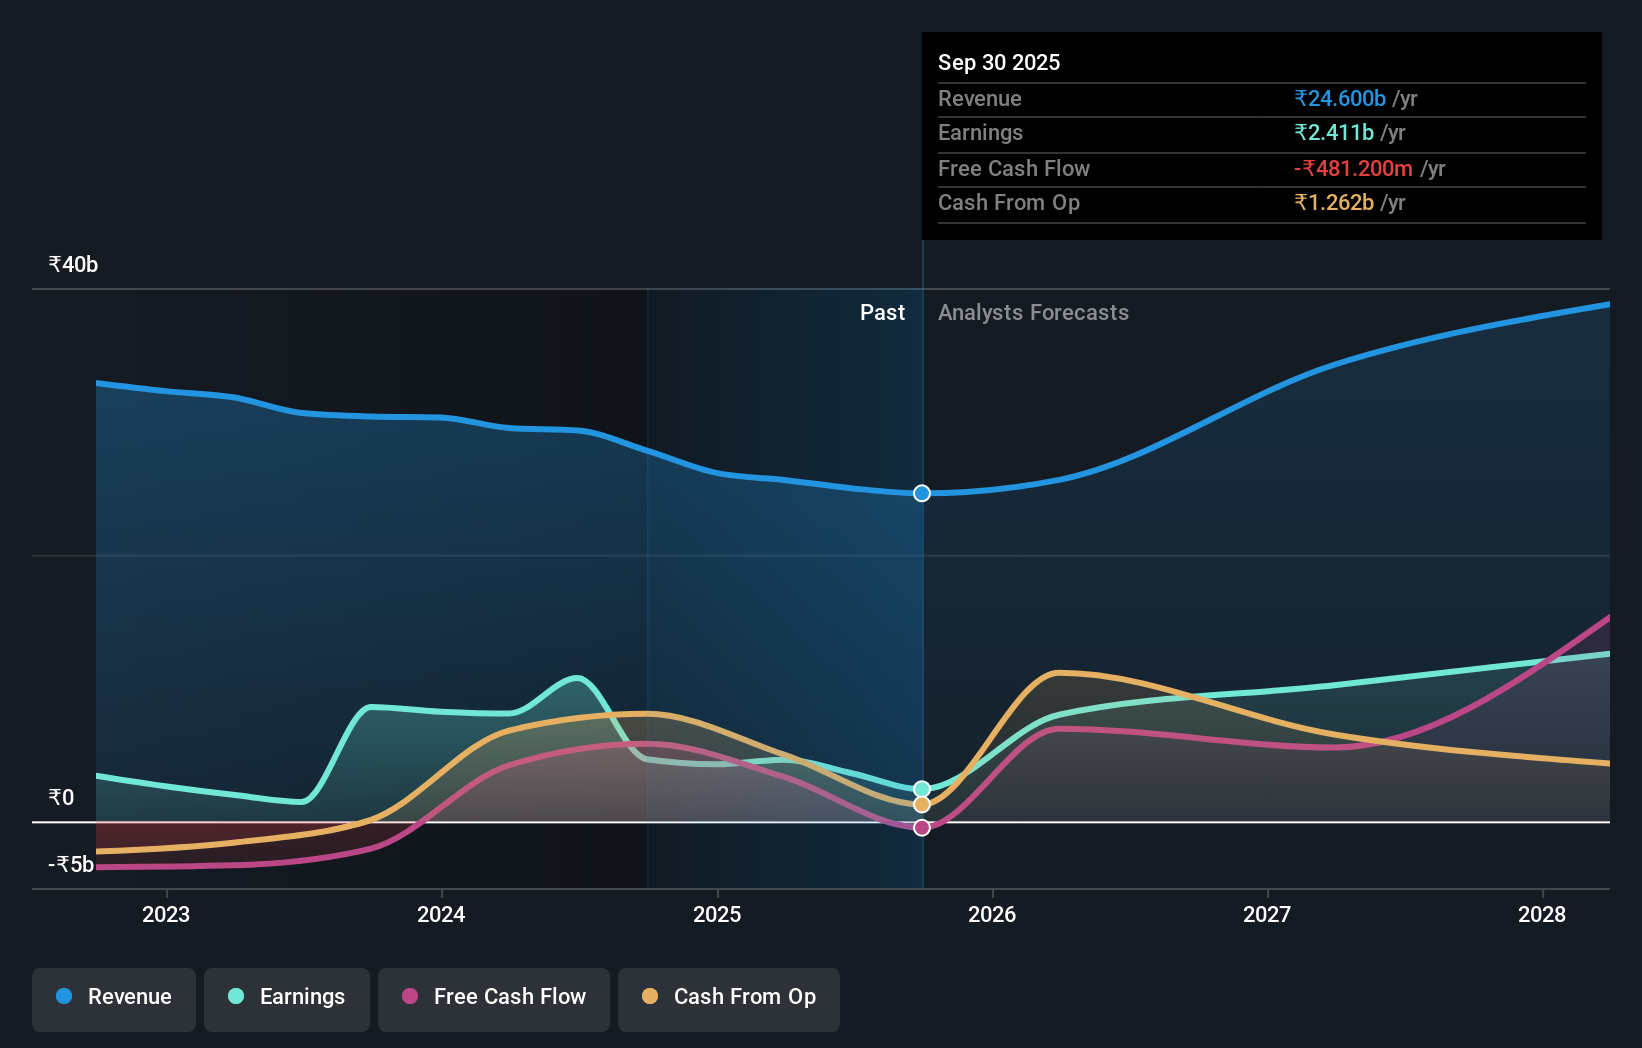Click the Revenue row in the tooltip
Viewport: 1642px width, 1048px height.
pyautogui.click(x=1260, y=99)
